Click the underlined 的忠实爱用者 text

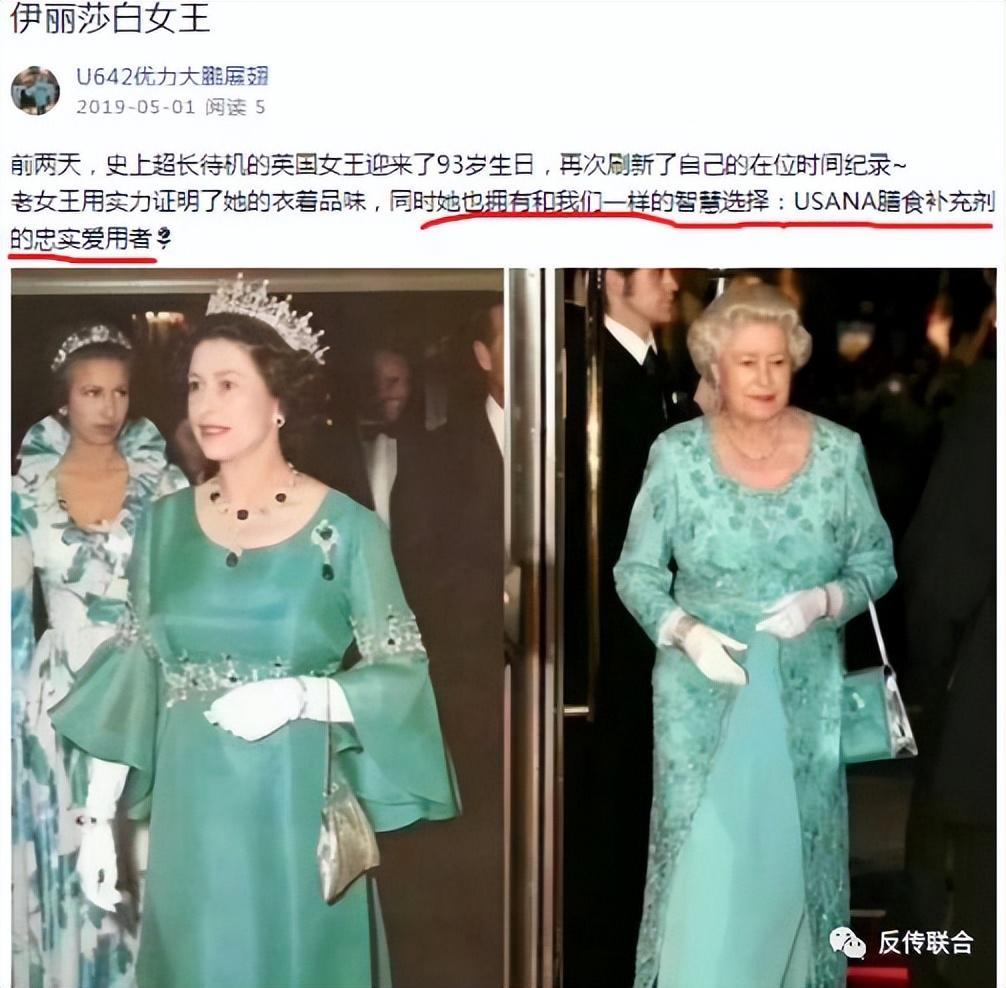pyautogui.click(x=81, y=239)
